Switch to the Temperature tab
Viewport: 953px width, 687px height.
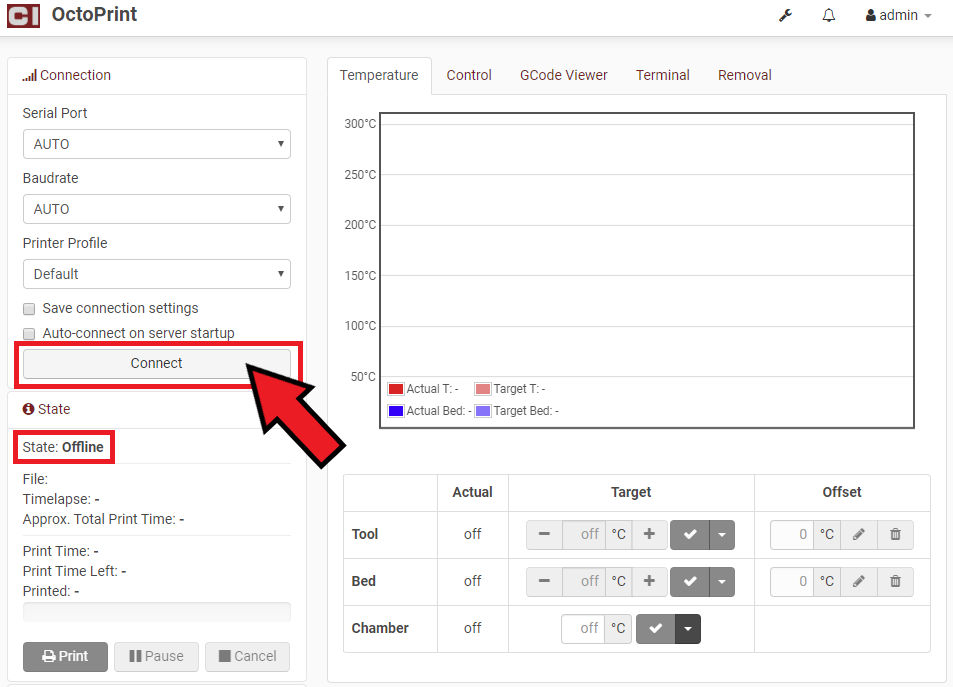379,75
